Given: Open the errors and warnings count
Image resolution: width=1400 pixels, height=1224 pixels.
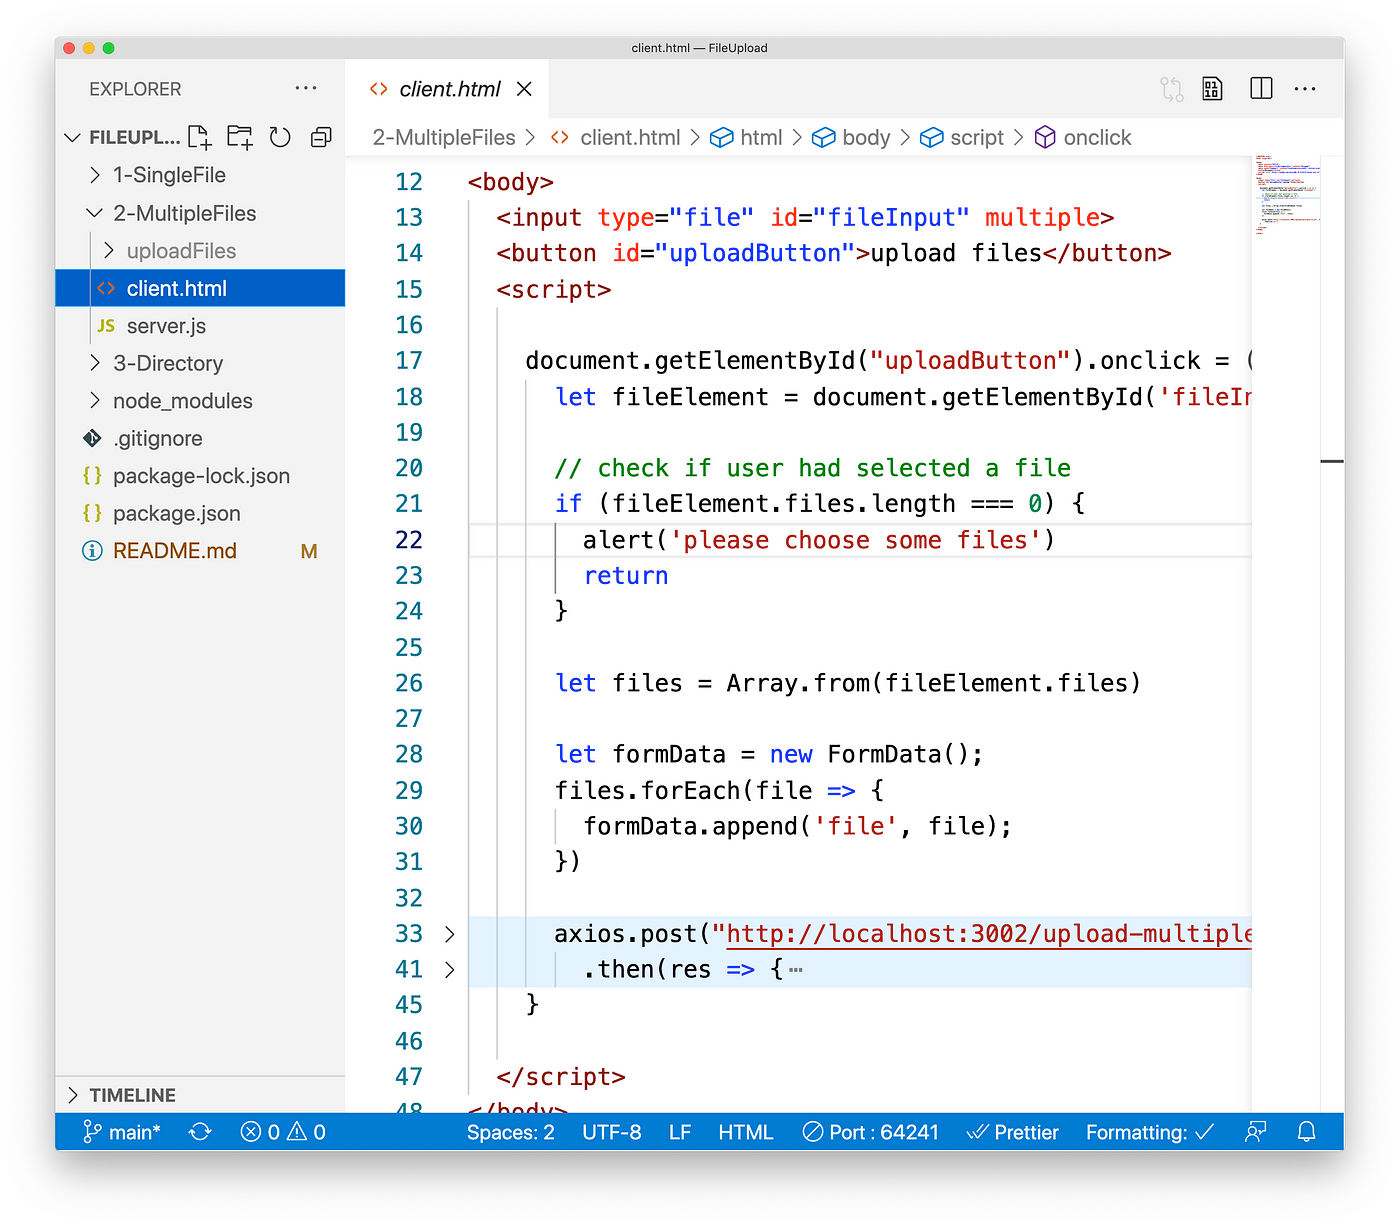Looking at the screenshot, I should 284,1132.
